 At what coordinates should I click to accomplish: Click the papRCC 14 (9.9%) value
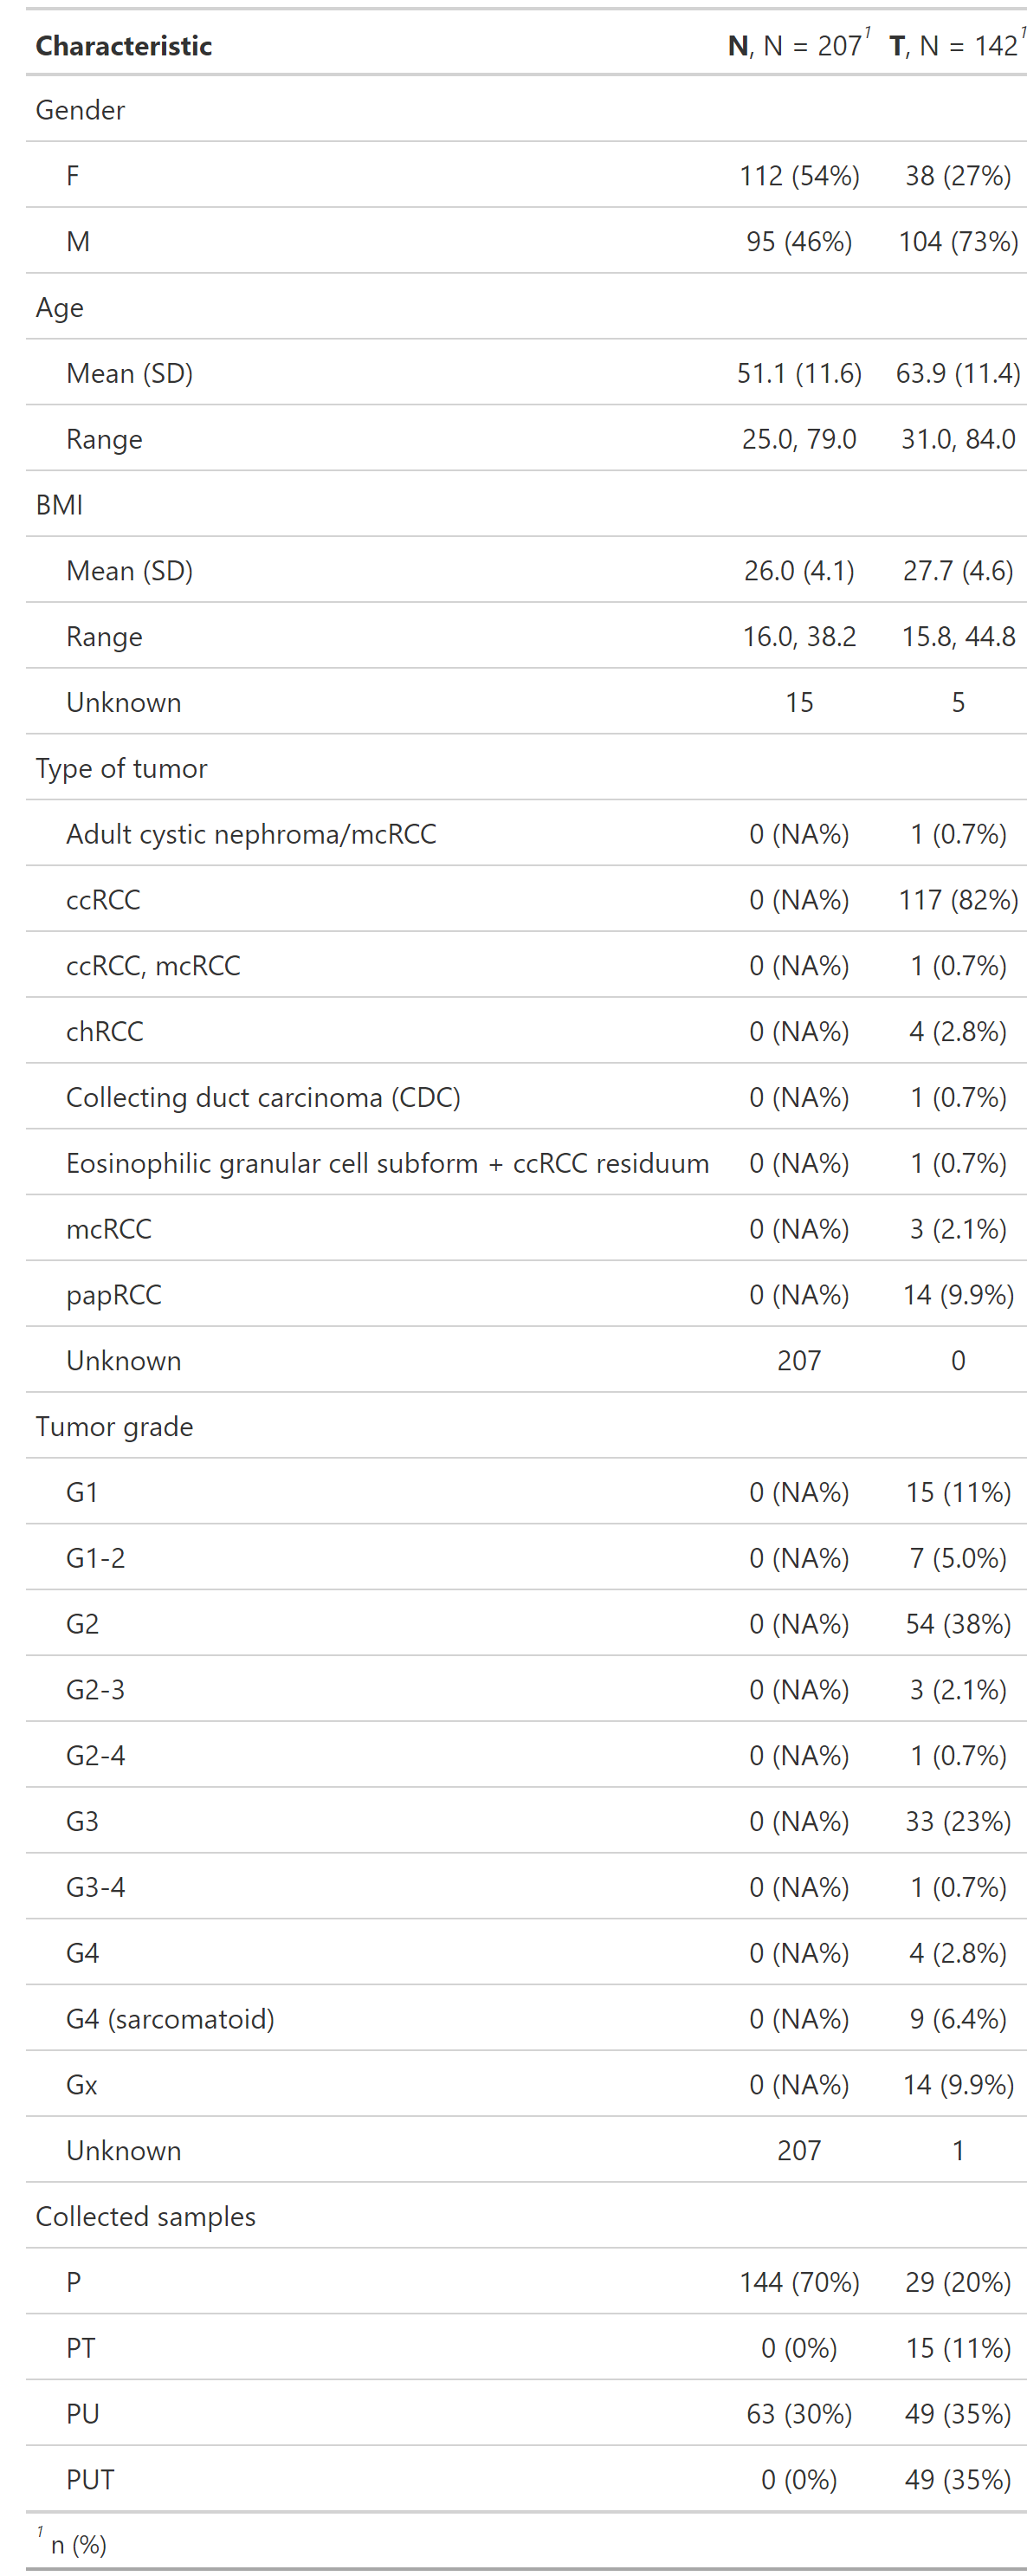pyautogui.click(x=957, y=1295)
